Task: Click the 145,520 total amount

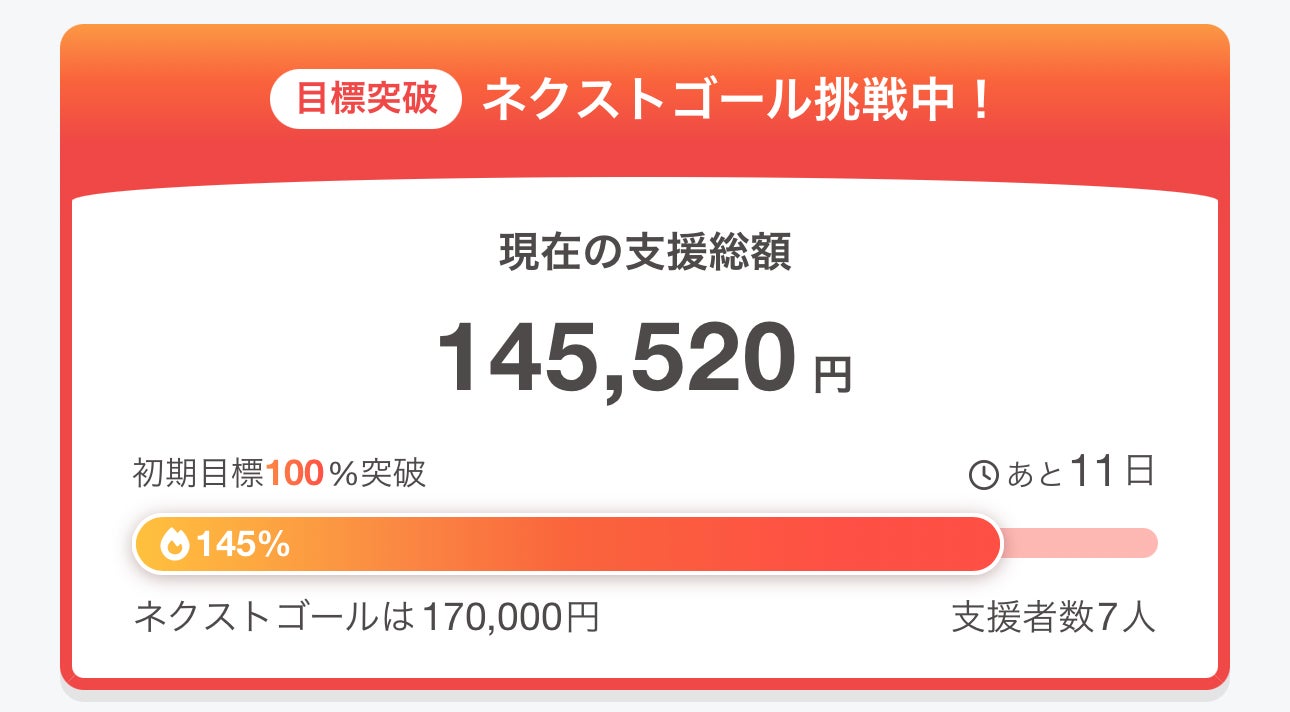Action: pyautogui.click(x=617, y=358)
